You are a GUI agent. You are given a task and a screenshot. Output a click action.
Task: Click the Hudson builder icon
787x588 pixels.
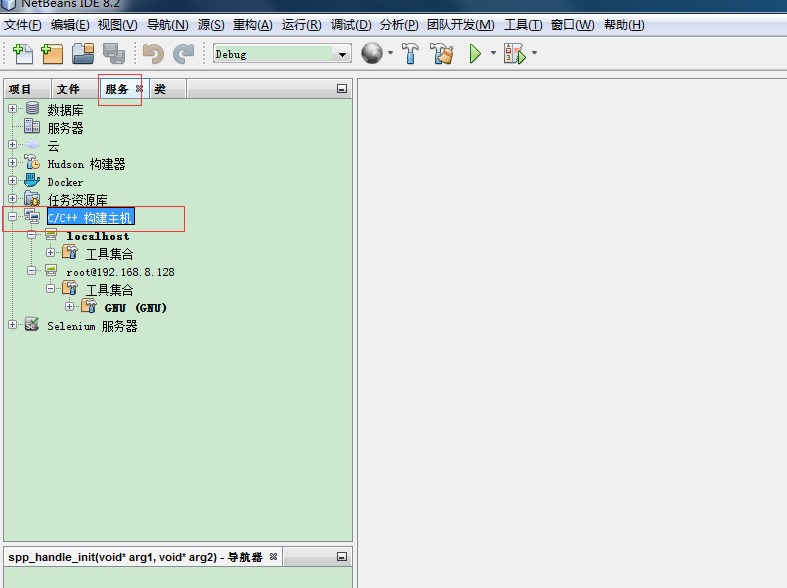tap(32, 162)
